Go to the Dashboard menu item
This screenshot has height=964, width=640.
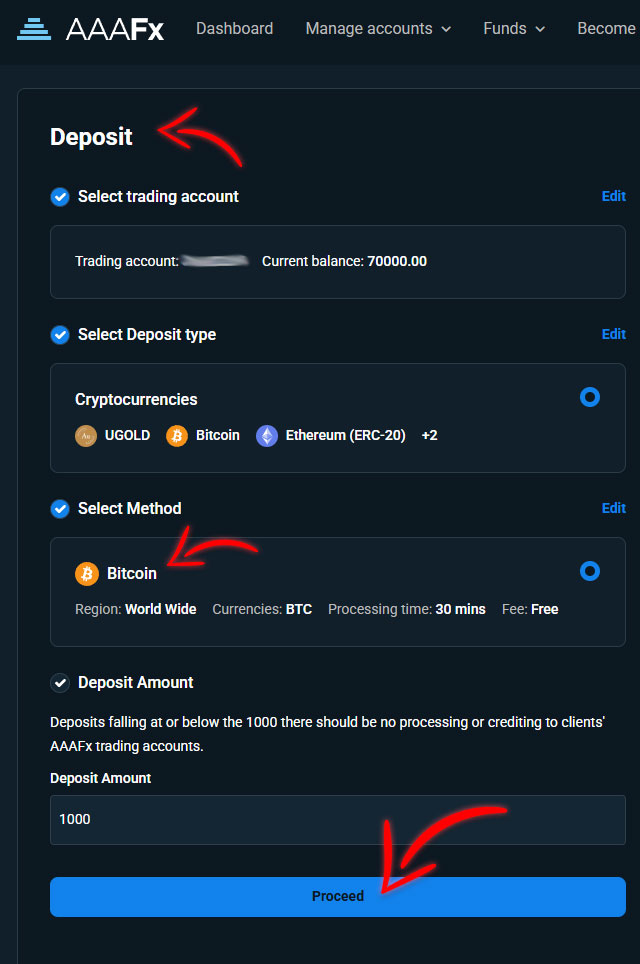234,29
